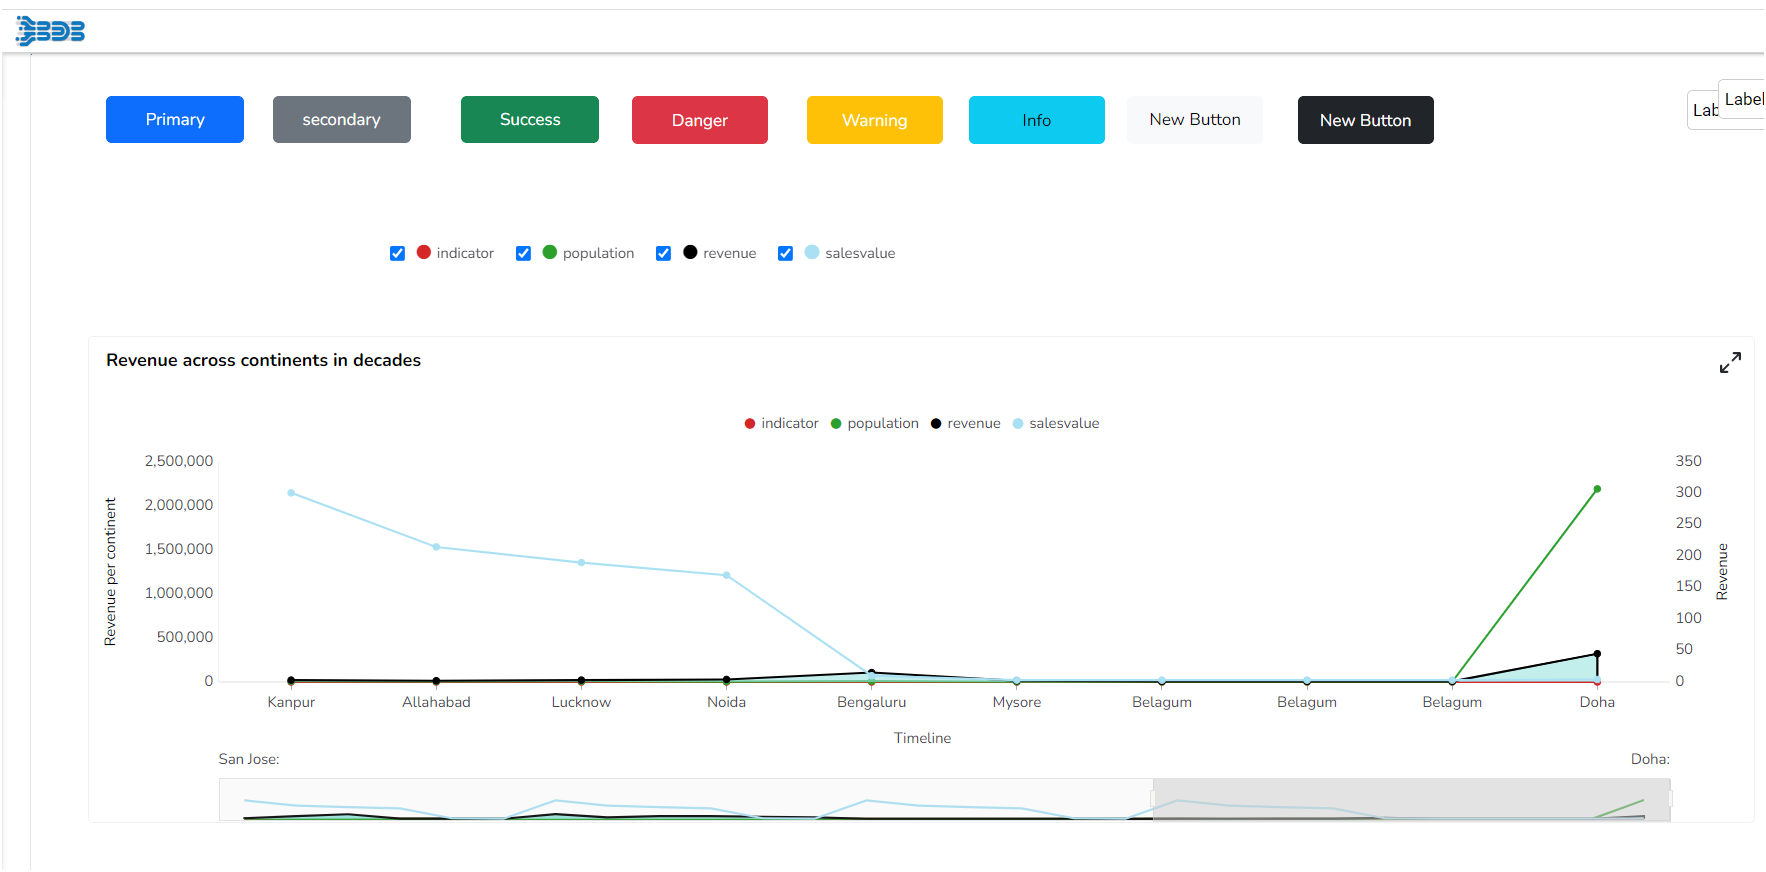Select the salesvalue data point above Allahabad

[x=436, y=547]
